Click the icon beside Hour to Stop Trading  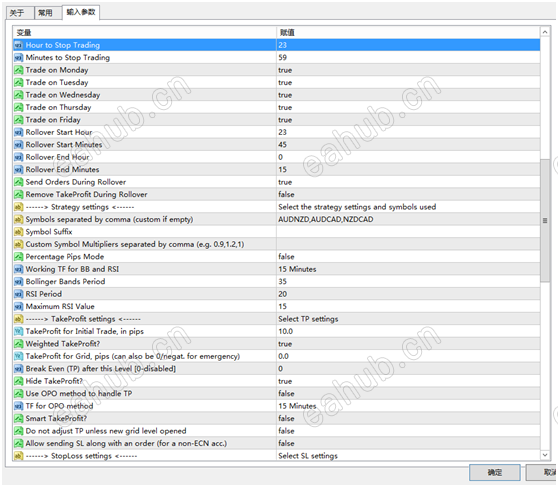pyautogui.click(x=19, y=45)
